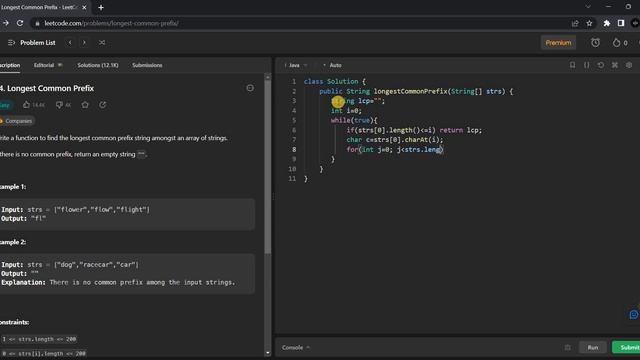Expand the Console panel
The height and width of the screenshot is (360, 640).
(296, 347)
